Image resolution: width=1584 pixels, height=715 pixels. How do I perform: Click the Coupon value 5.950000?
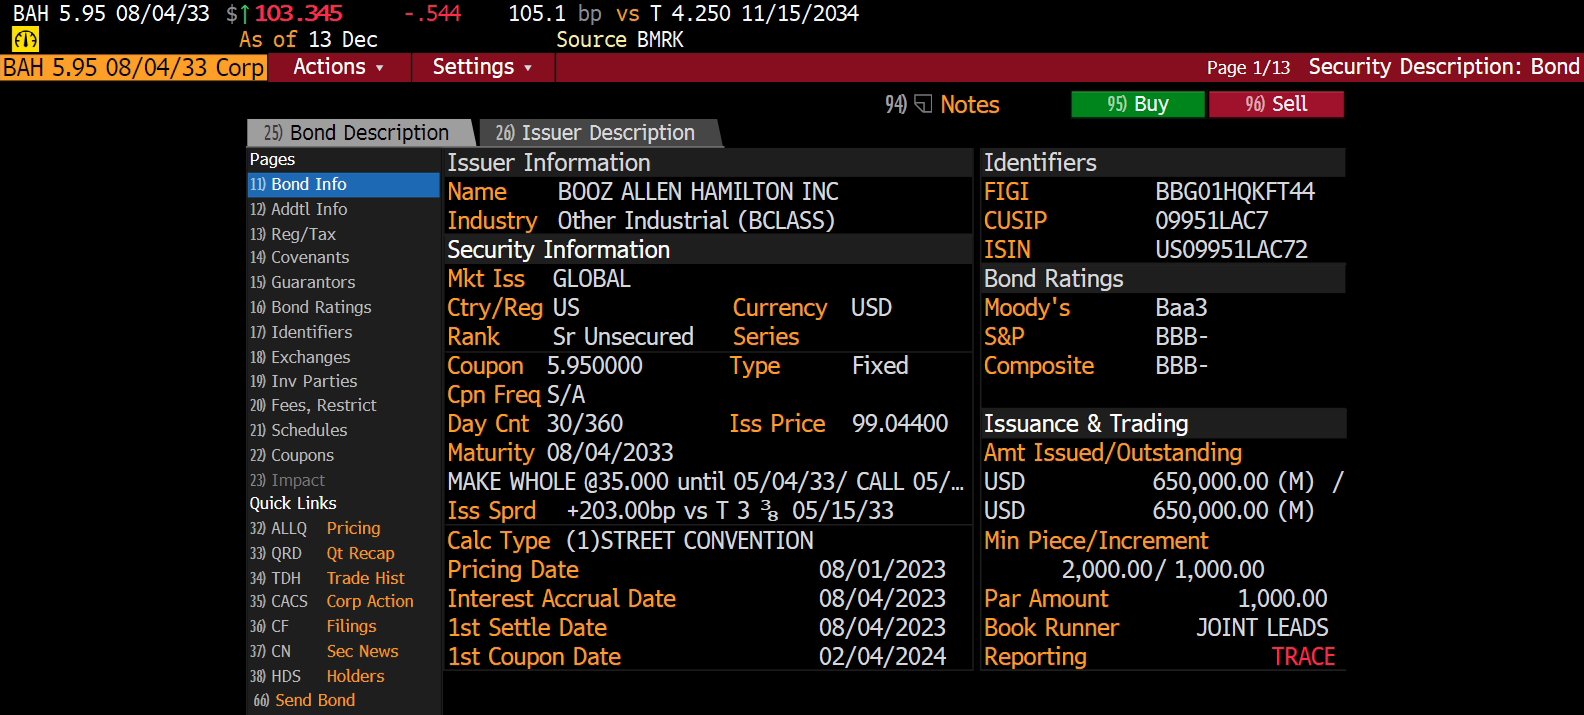pos(595,366)
